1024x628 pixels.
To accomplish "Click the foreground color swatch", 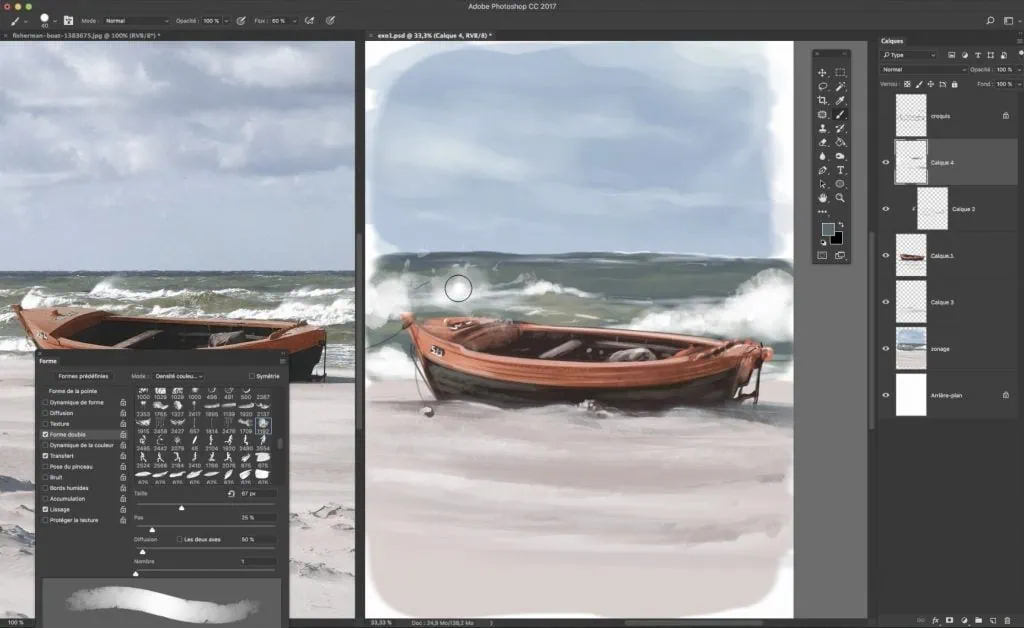I will pyautogui.click(x=828, y=229).
